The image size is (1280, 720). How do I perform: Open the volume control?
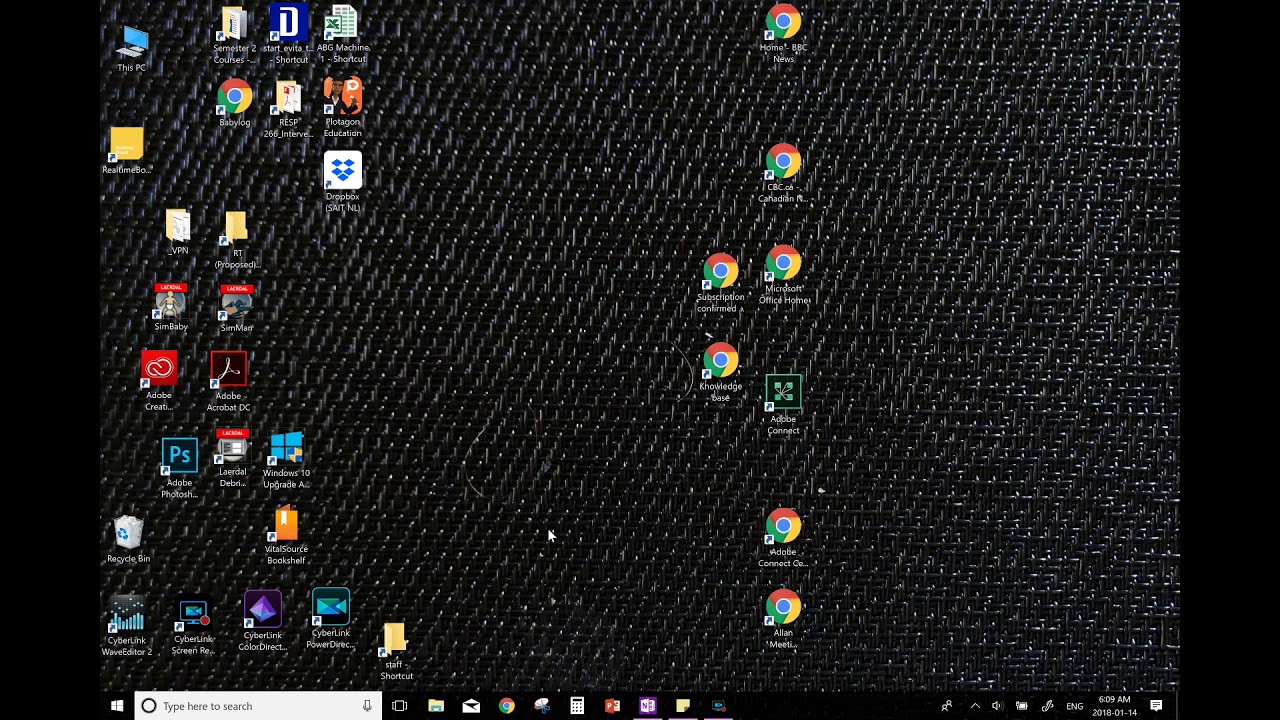[x=996, y=706]
